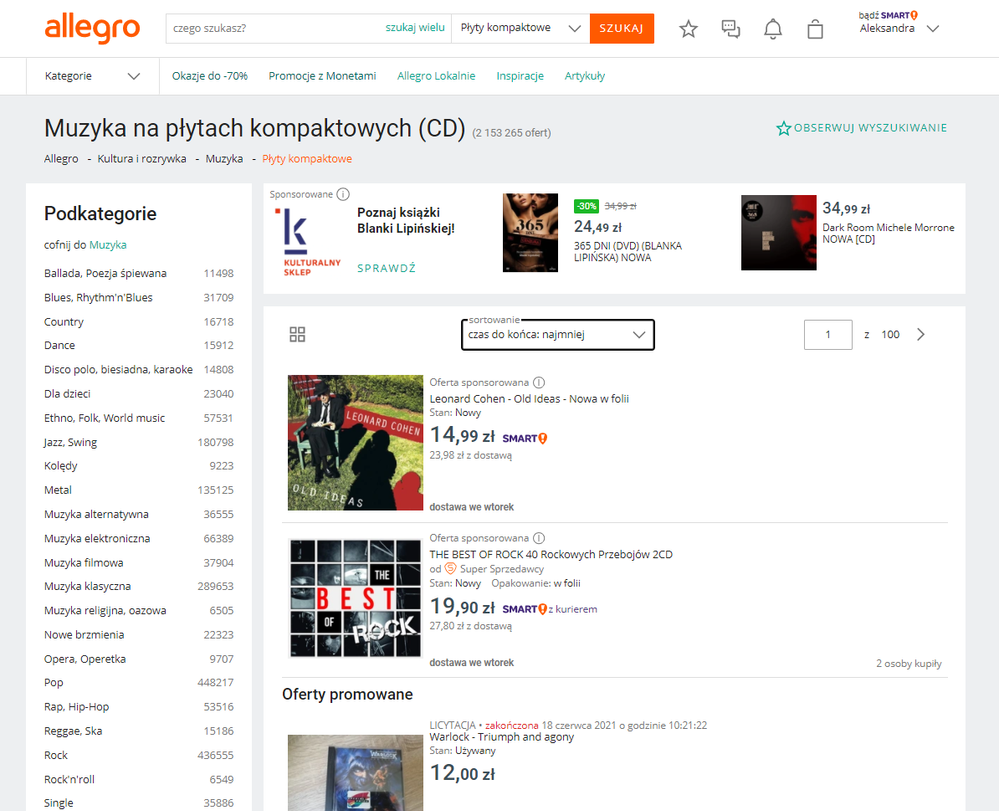
Task: Open Leonard Cohen Old Ideas album thumbnail
Action: point(356,443)
